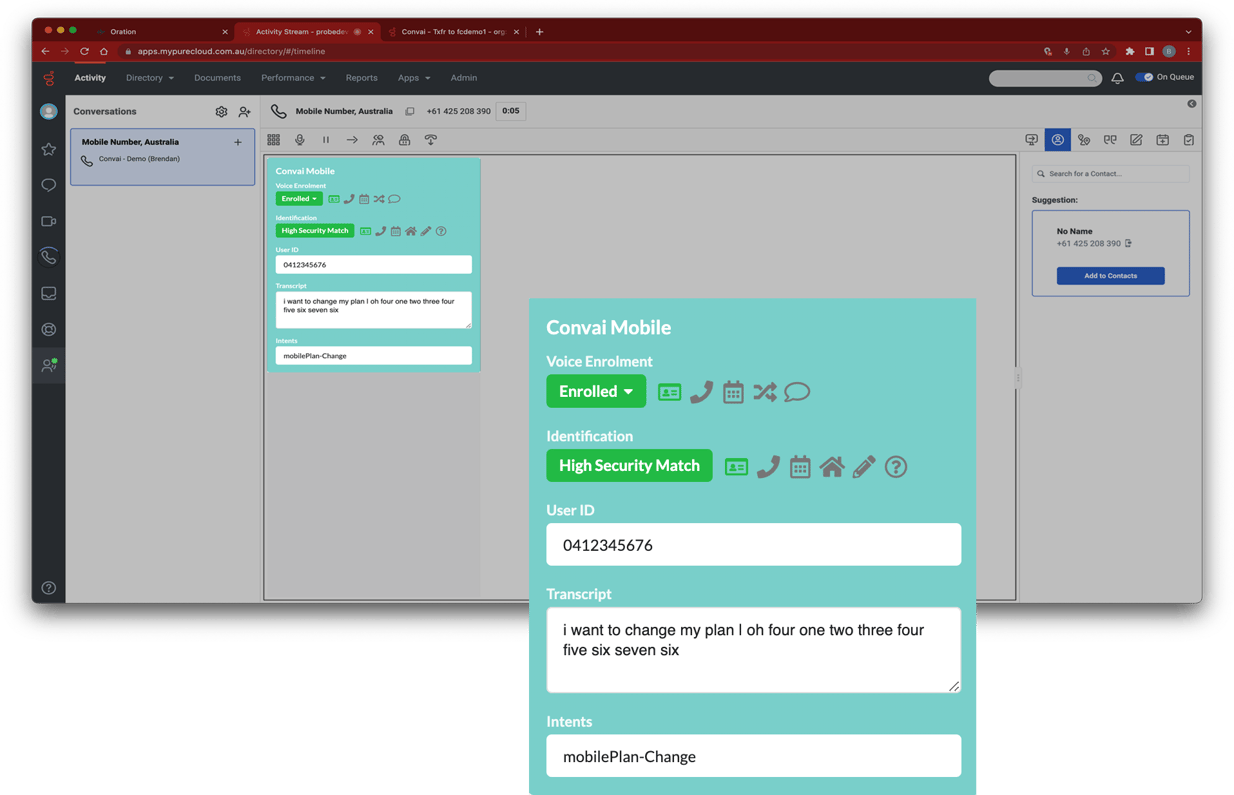Click the add-person icon beside Conversations

click(x=244, y=112)
